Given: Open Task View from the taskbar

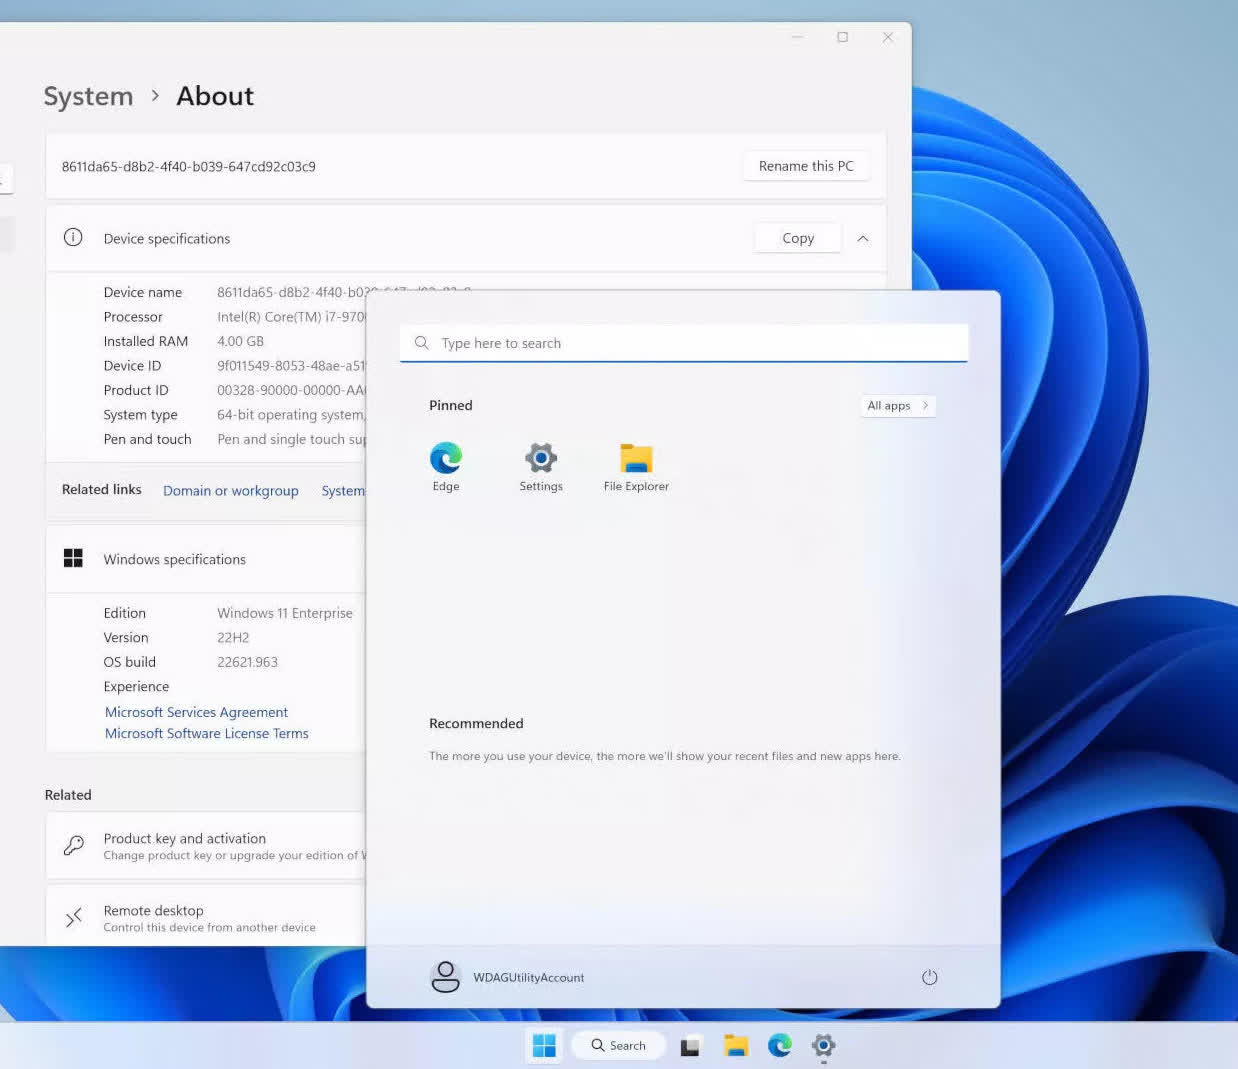Looking at the screenshot, I should [690, 1046].
